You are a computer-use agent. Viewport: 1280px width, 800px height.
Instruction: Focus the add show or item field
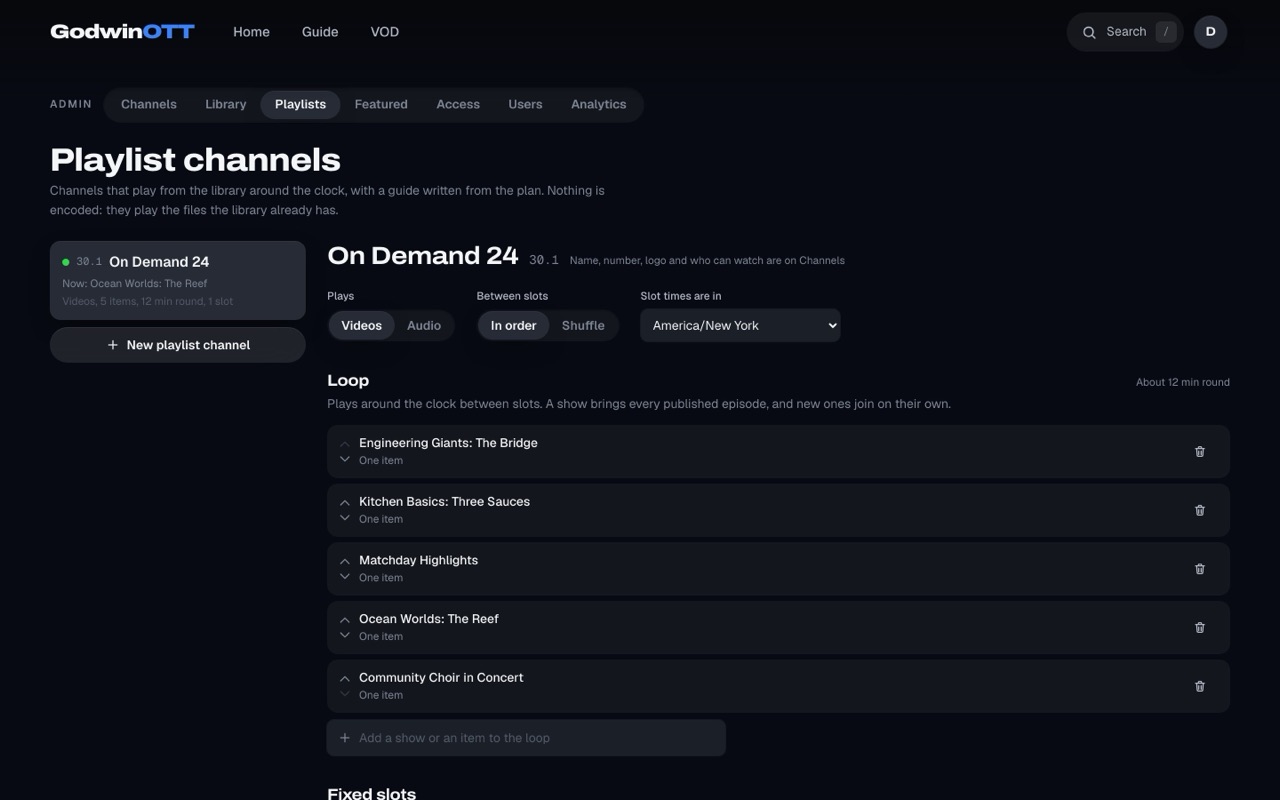pos(526,738)
